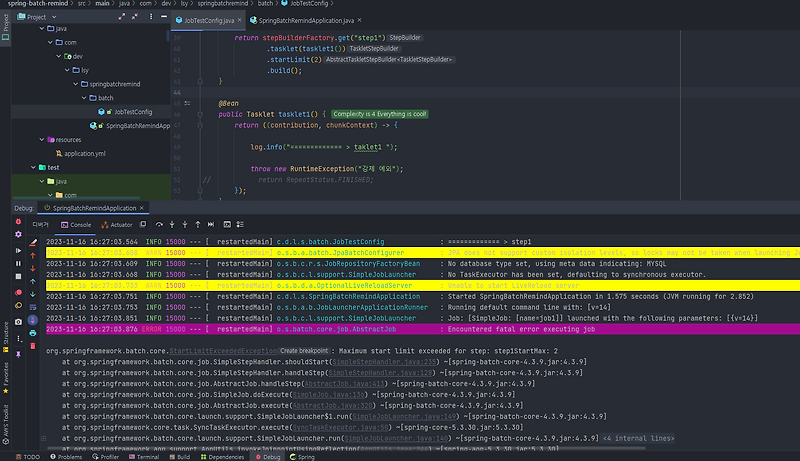Print console output with the printer icon

coord(33,334)
